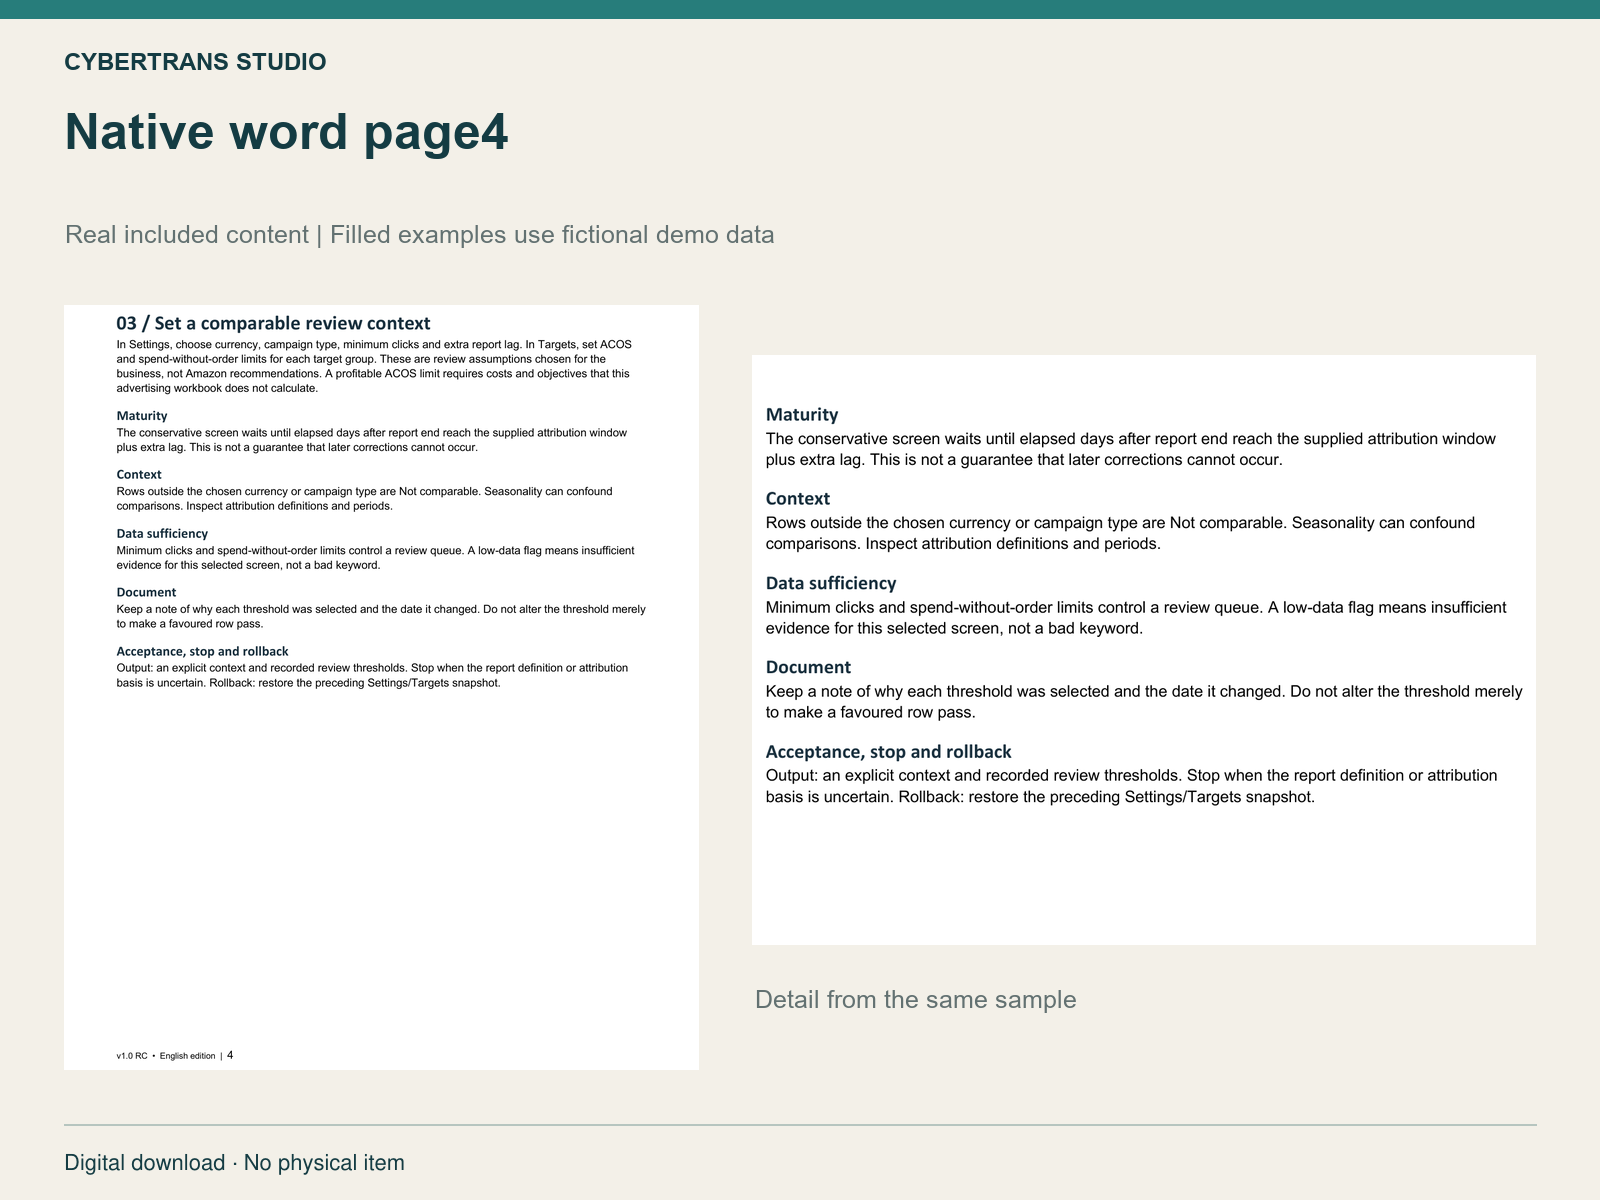
Task: Click 'Acceptance, stop and rollback' in detail panel
Action: [889, 752]
